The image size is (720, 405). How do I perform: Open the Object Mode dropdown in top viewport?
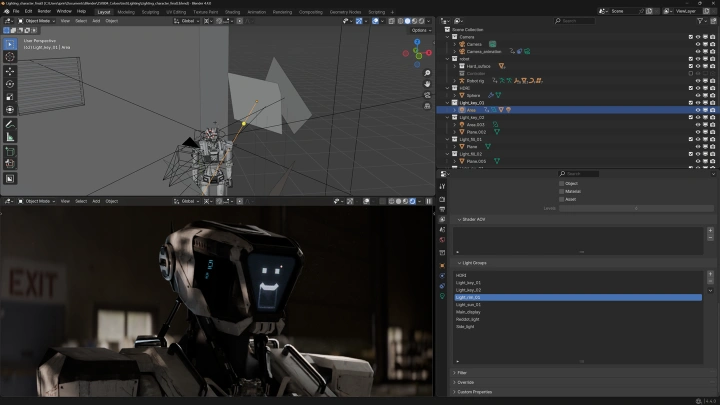37,20
